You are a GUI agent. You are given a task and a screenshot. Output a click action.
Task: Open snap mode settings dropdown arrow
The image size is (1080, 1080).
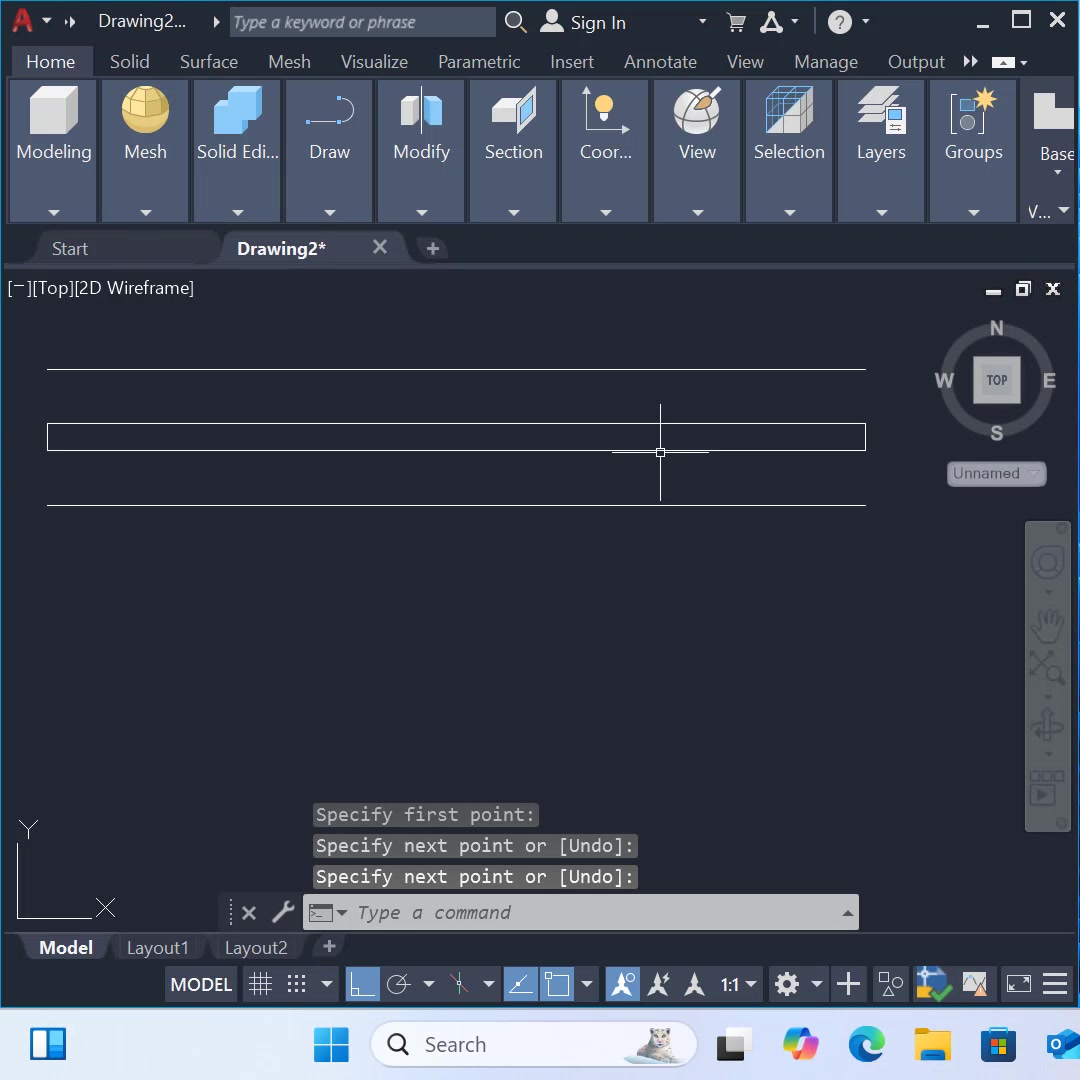pos(327,984)
